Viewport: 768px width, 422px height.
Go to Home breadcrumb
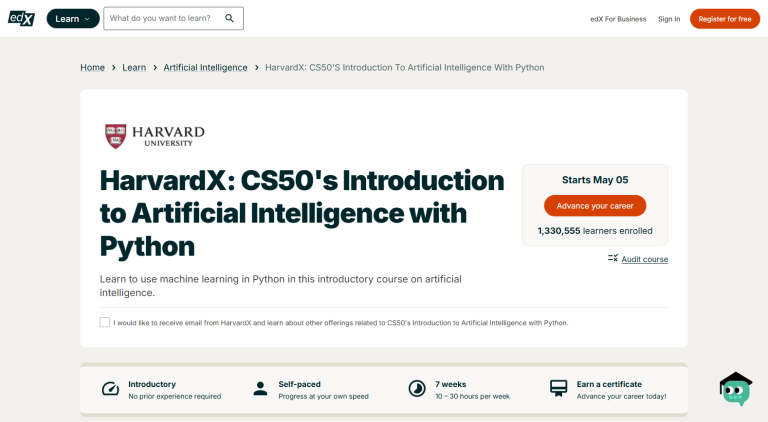click(93, 68)
